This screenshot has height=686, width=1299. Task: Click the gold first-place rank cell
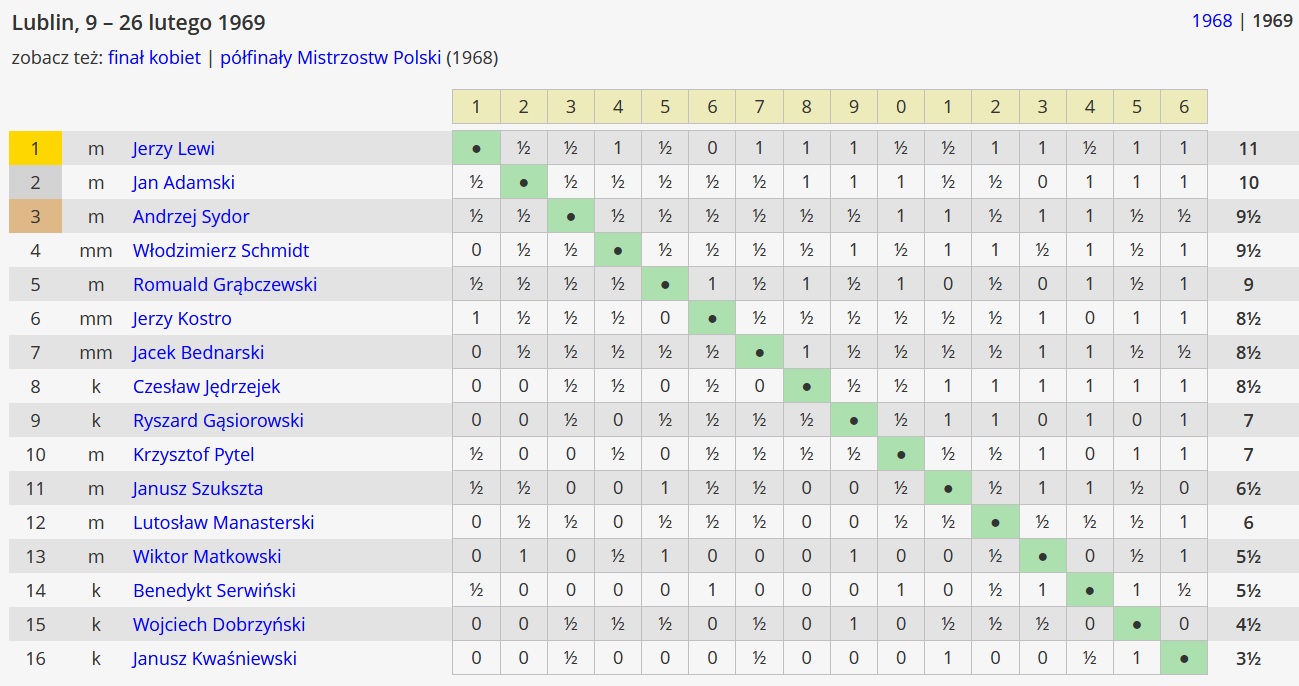35,149
